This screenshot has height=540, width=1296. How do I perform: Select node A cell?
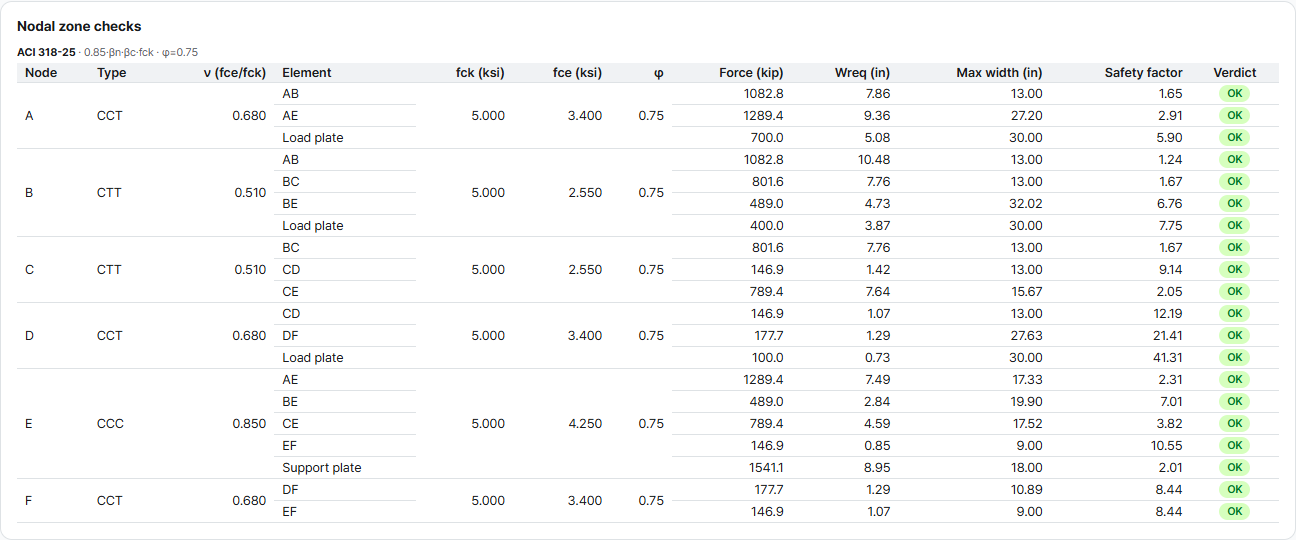(x=29, y=116)
